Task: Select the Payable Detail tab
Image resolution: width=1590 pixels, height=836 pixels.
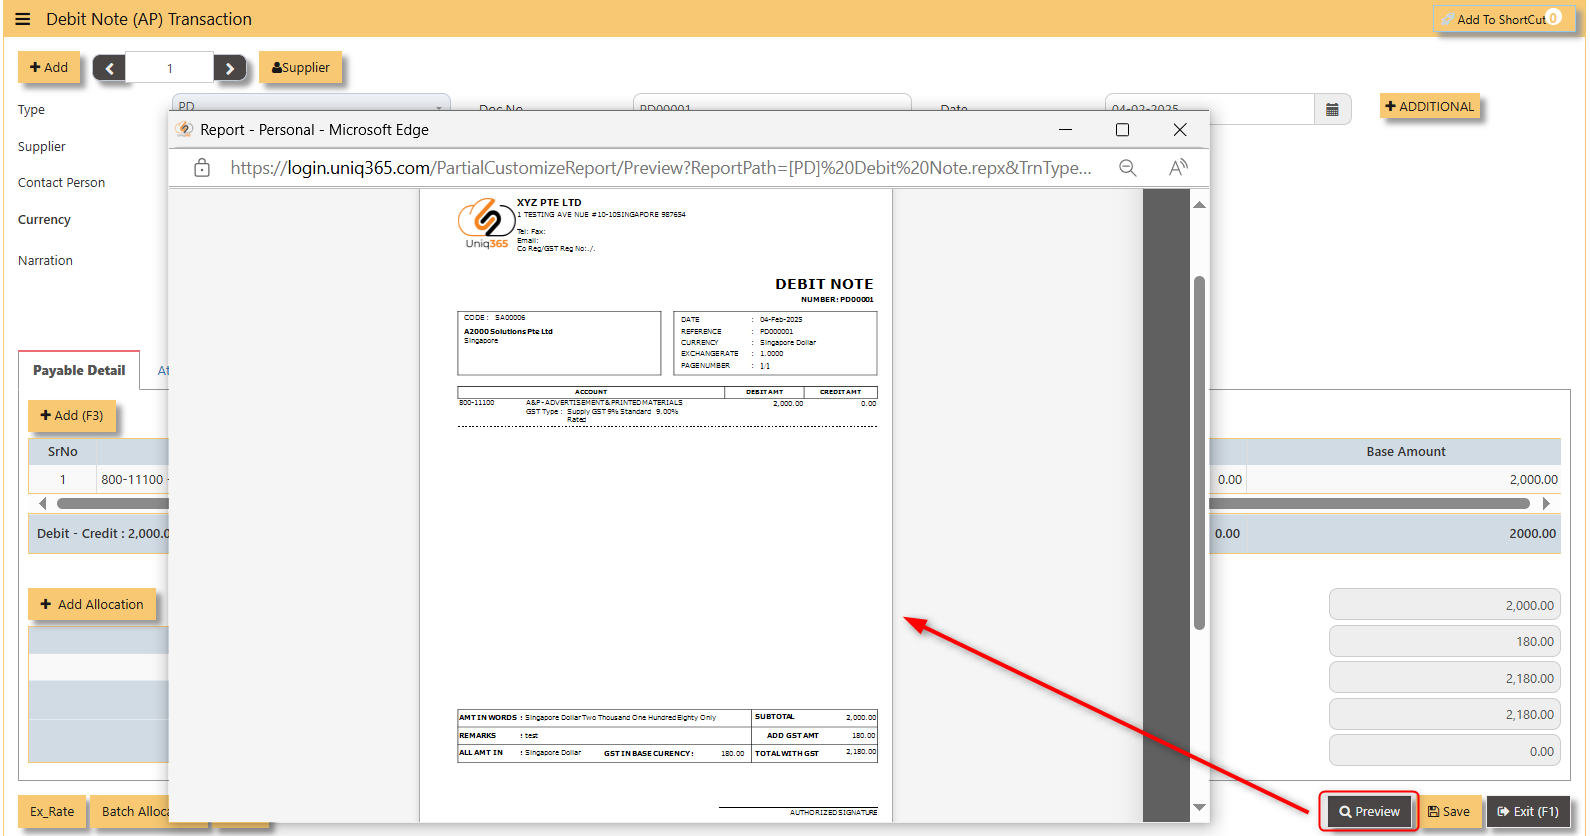Action: (79, 370)
